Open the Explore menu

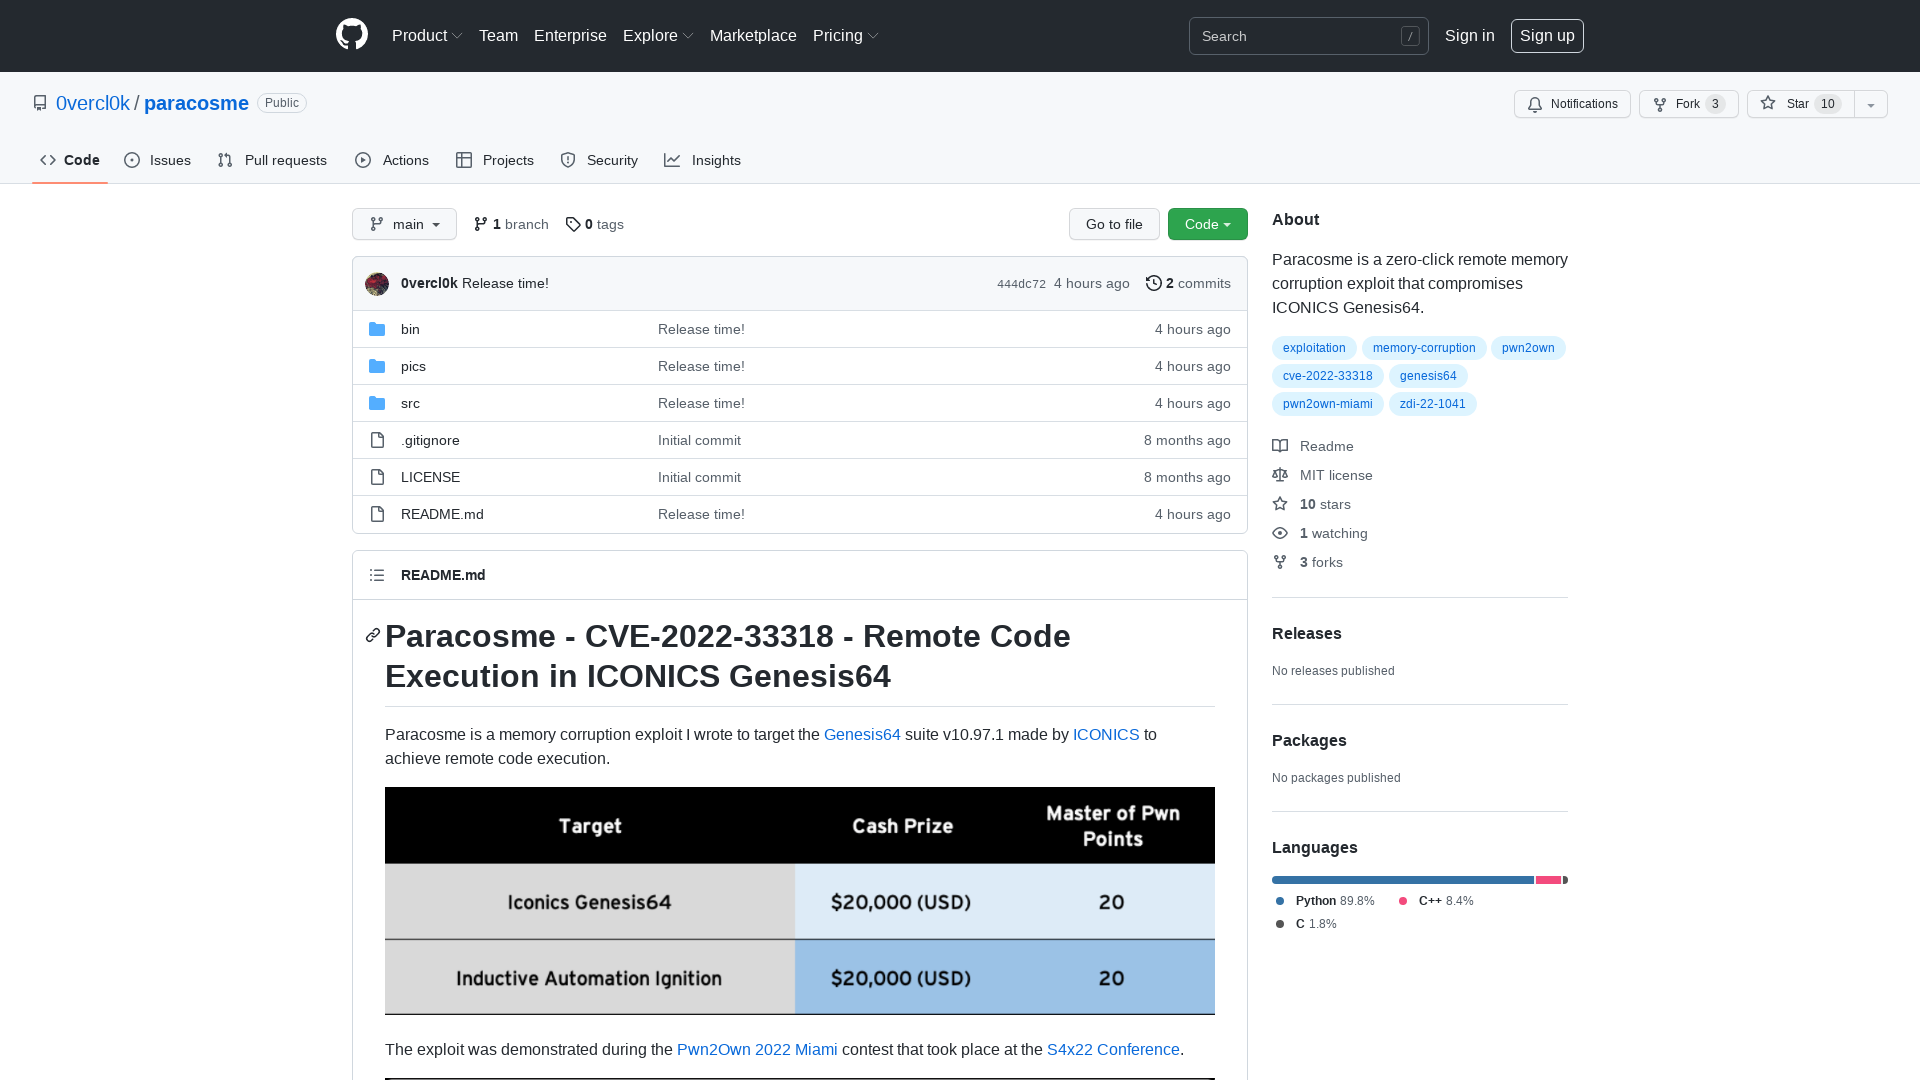pos(657,35)
